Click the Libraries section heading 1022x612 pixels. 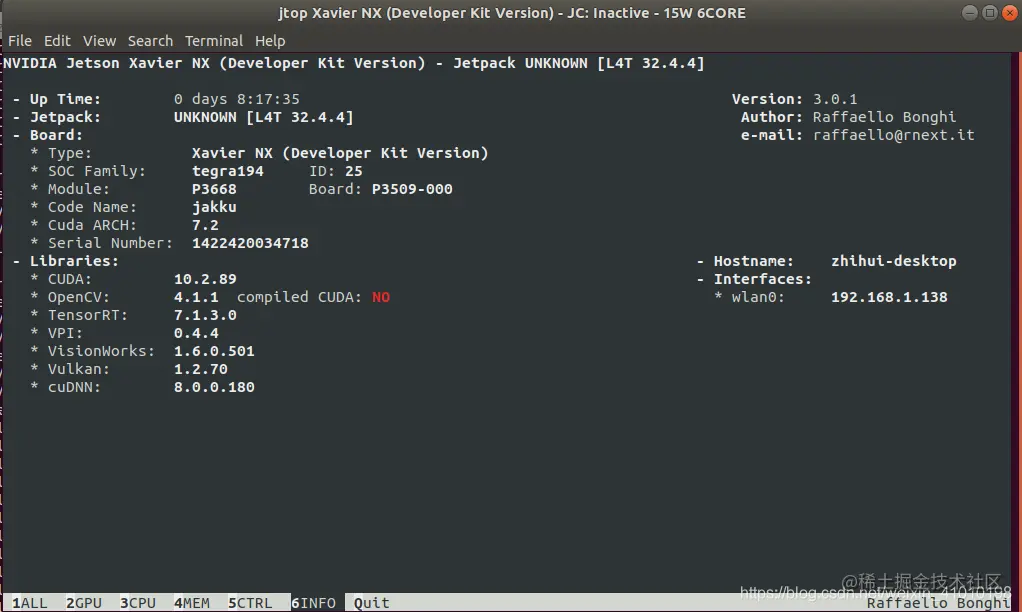pos(74,261)
